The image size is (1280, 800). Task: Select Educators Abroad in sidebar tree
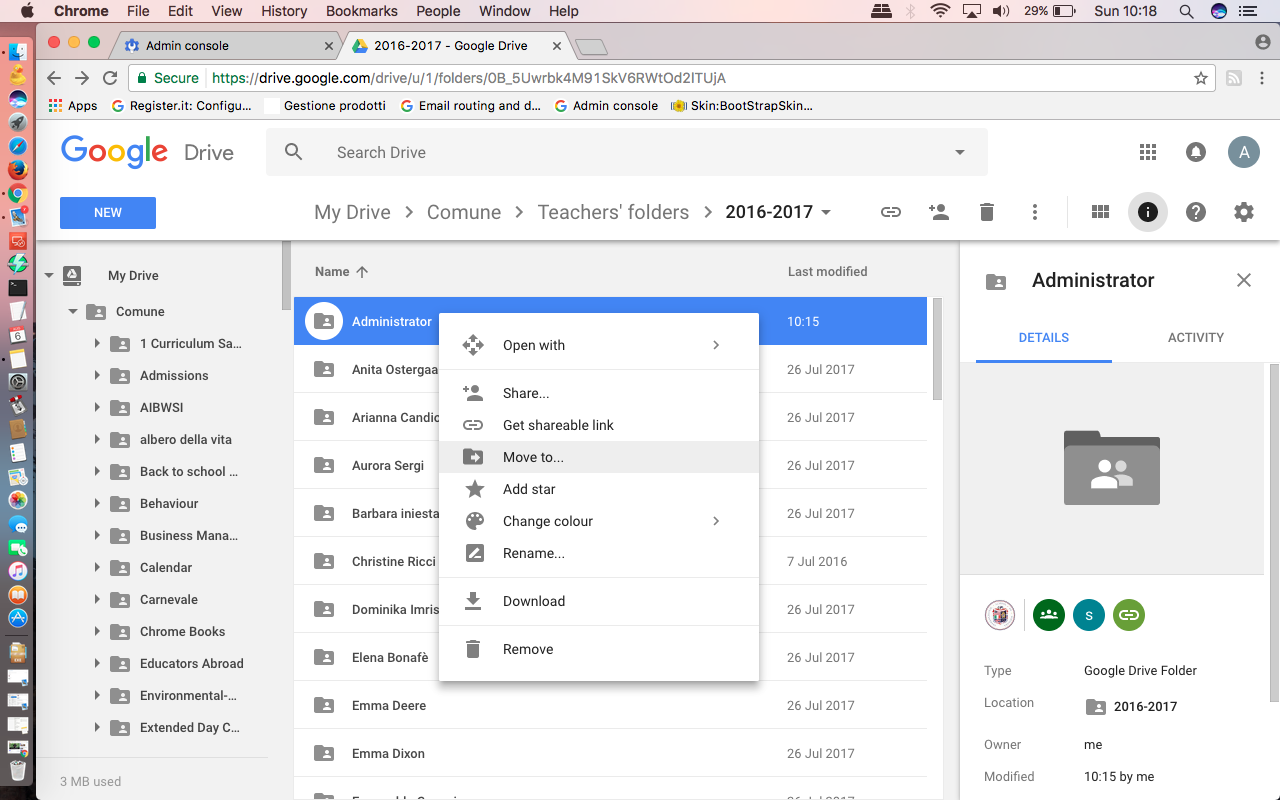tap(191, 663)
